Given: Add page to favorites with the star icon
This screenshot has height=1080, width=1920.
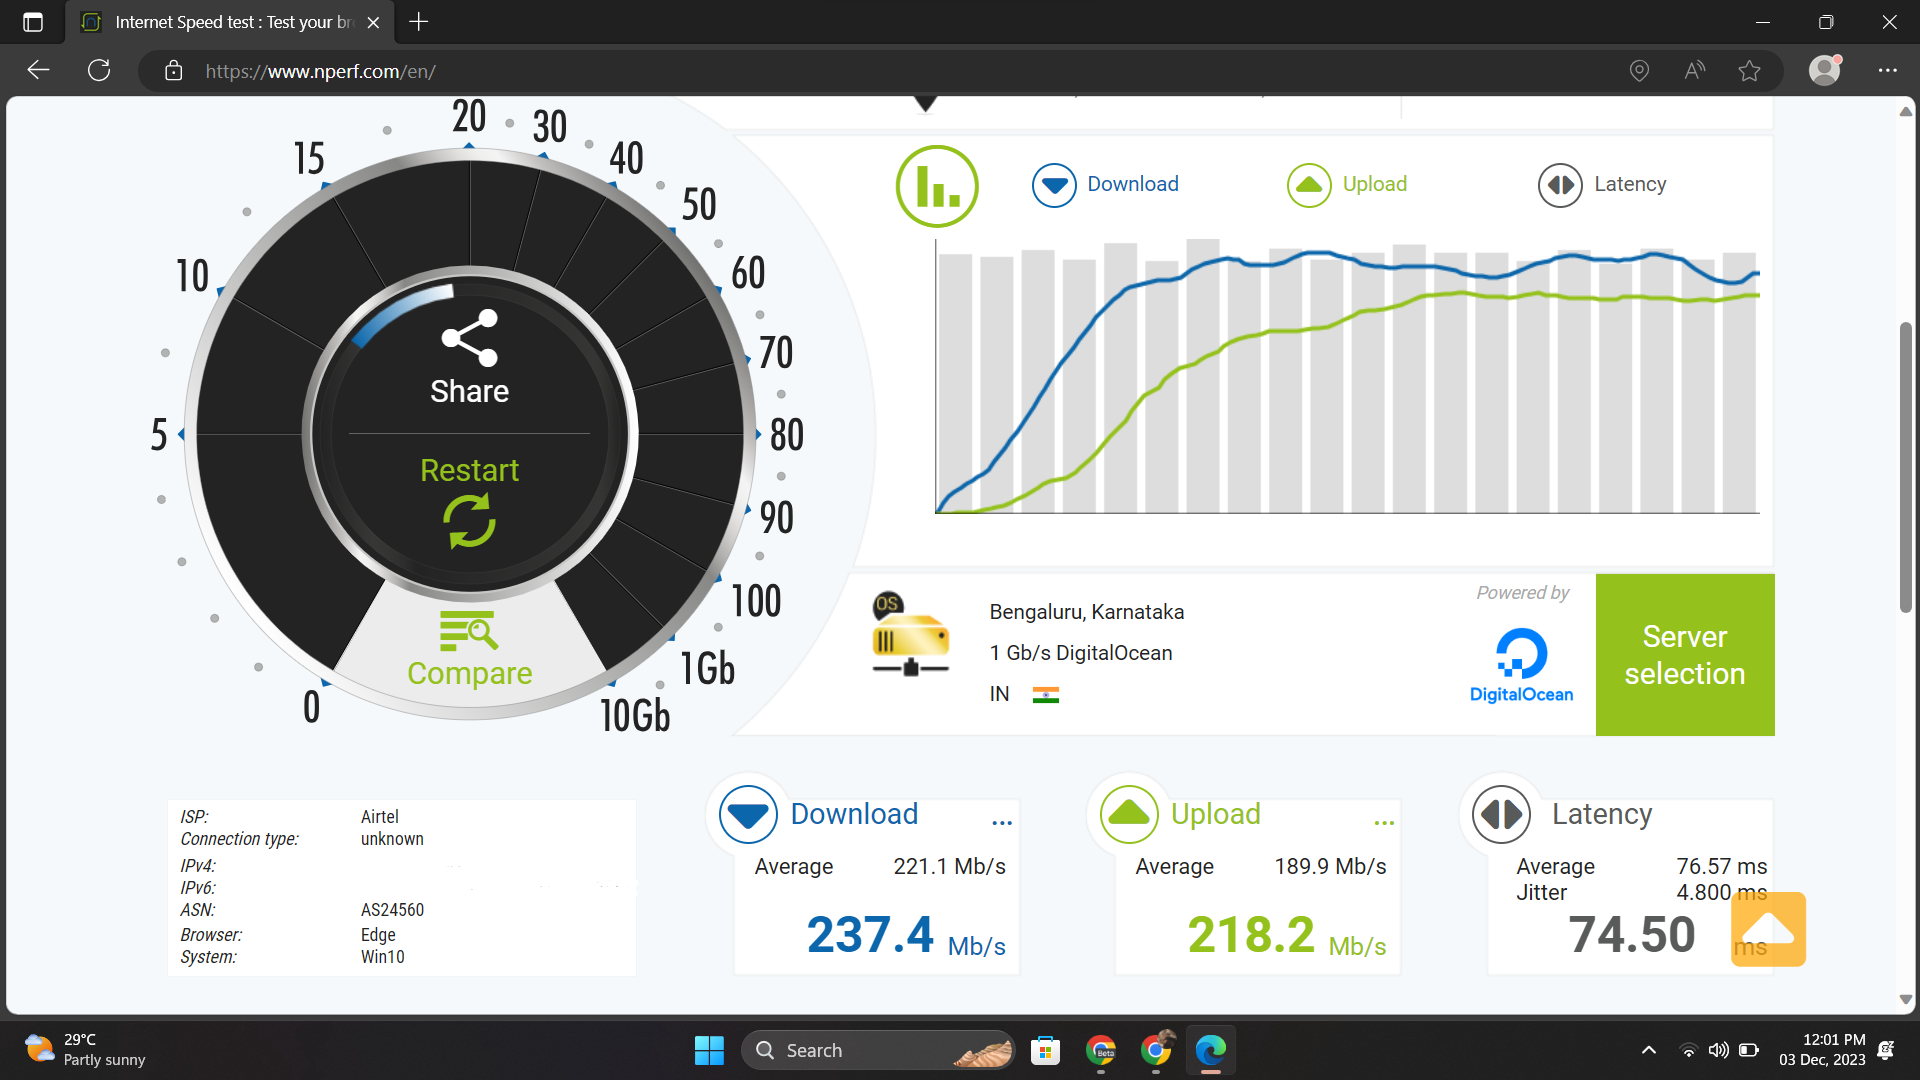Looking at the screenshot, I should click(x=1749, y=71).
